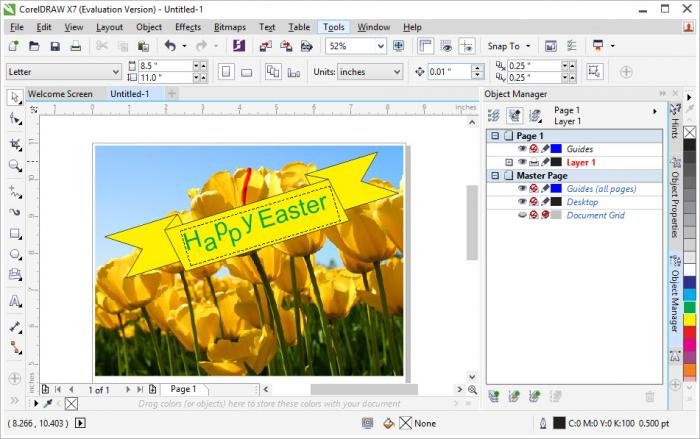The height and width of the screenshot is (439, 700).
Task: Select the Parallel Dimension tool
Action: [15, 327]
